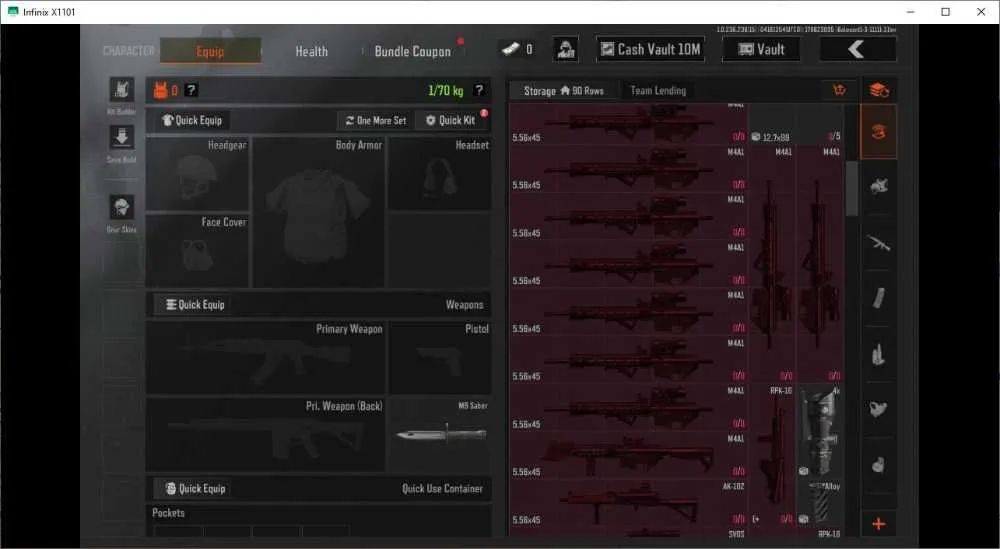Image resolution: width=1000 pixels, height=549 pixels.
Task: Select the 12.7x99 ammo item in storage
Action: 796,125
